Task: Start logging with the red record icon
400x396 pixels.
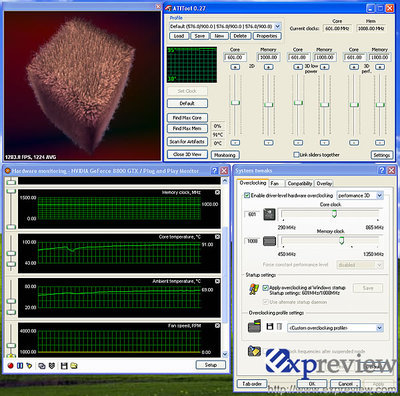Action: pyautogui.click(x=10, y=366)
